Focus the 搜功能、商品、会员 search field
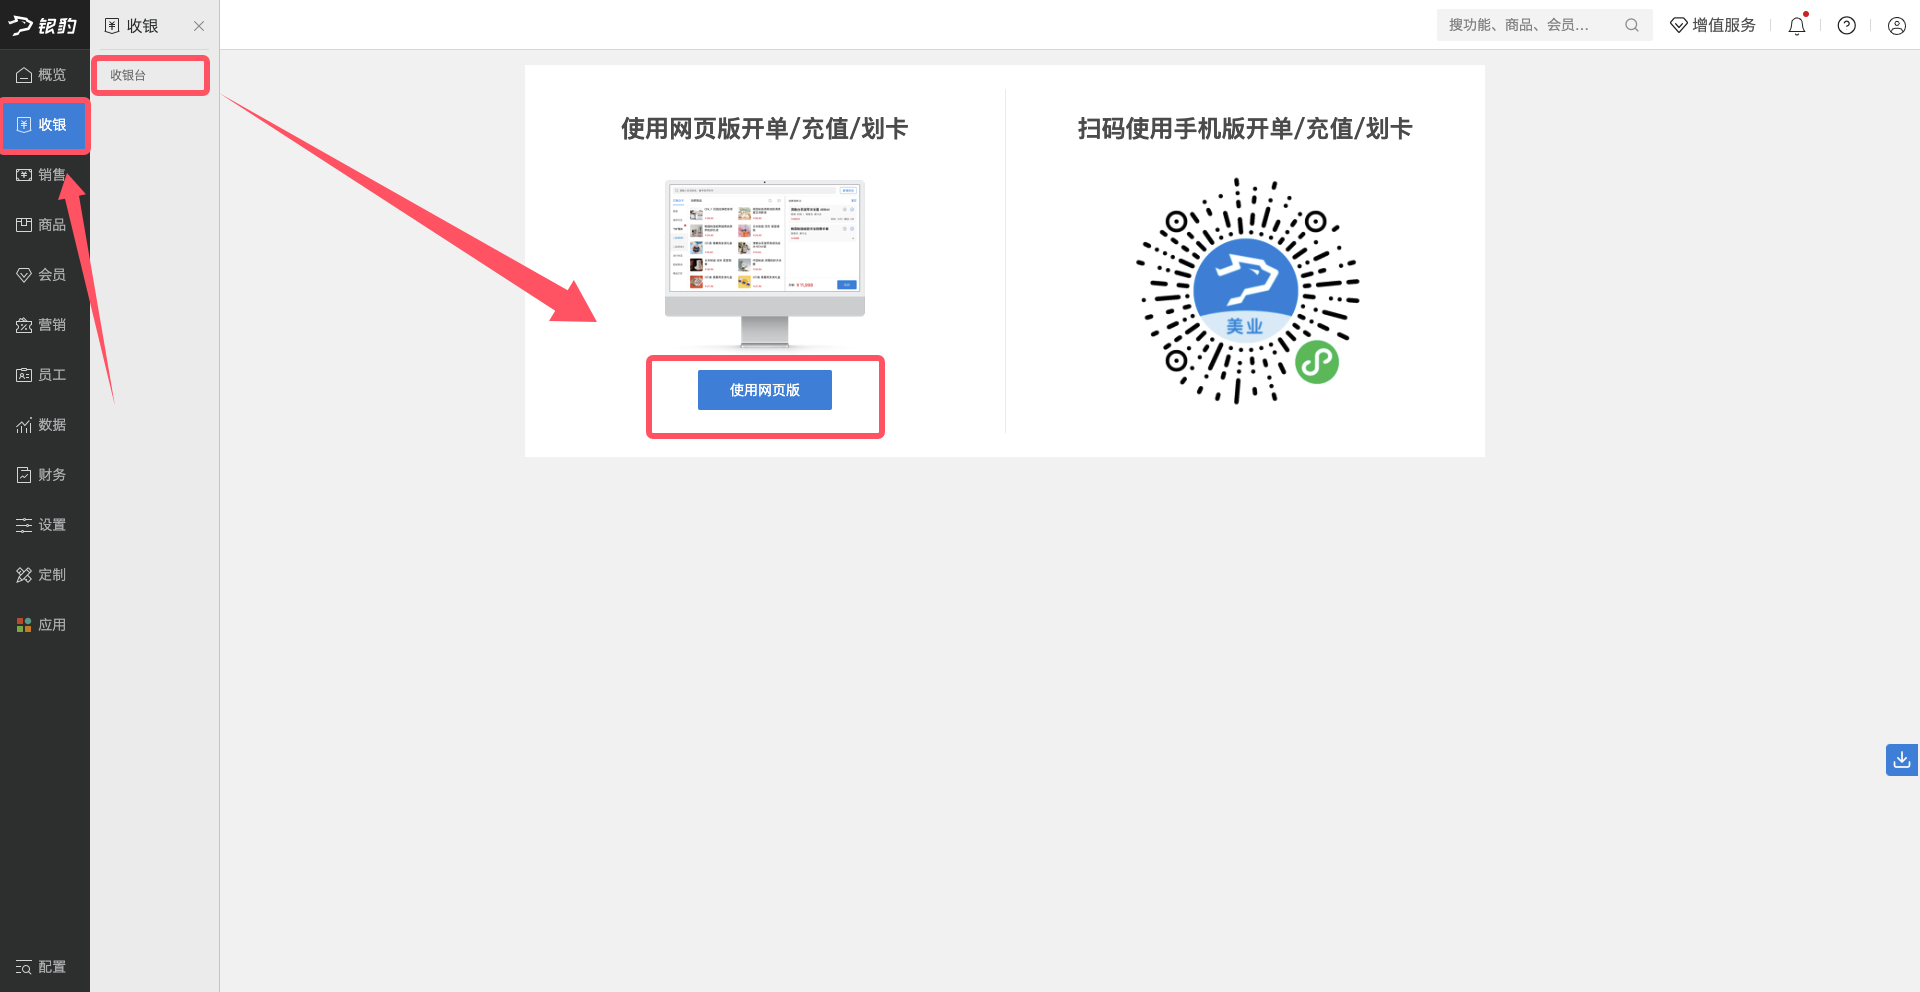Viewport: 1920px width, 992px height. [1544, 25]
